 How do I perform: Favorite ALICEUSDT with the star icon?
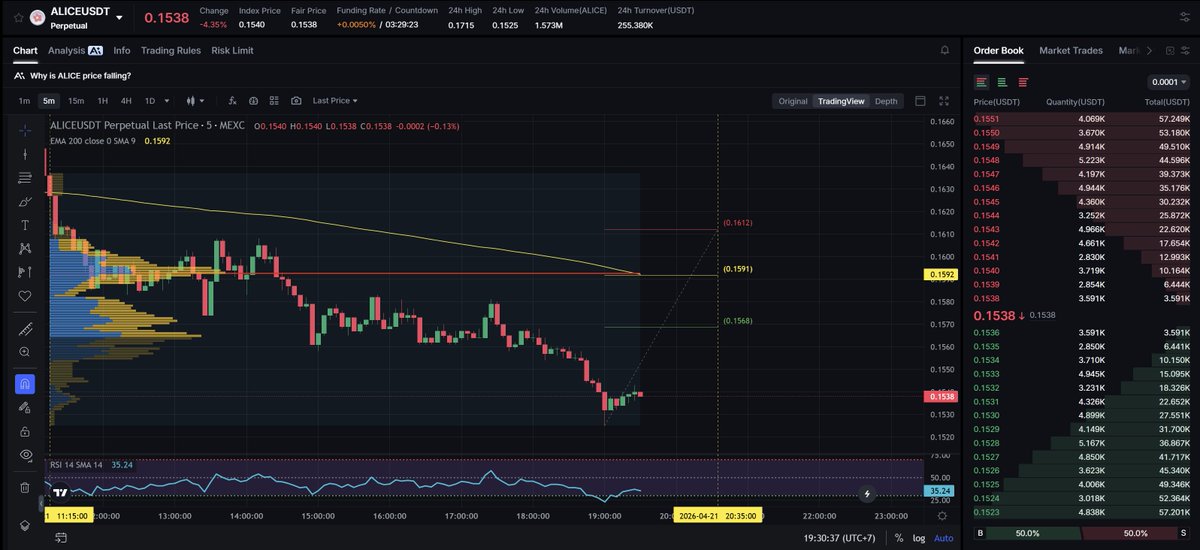pos(17,17)
